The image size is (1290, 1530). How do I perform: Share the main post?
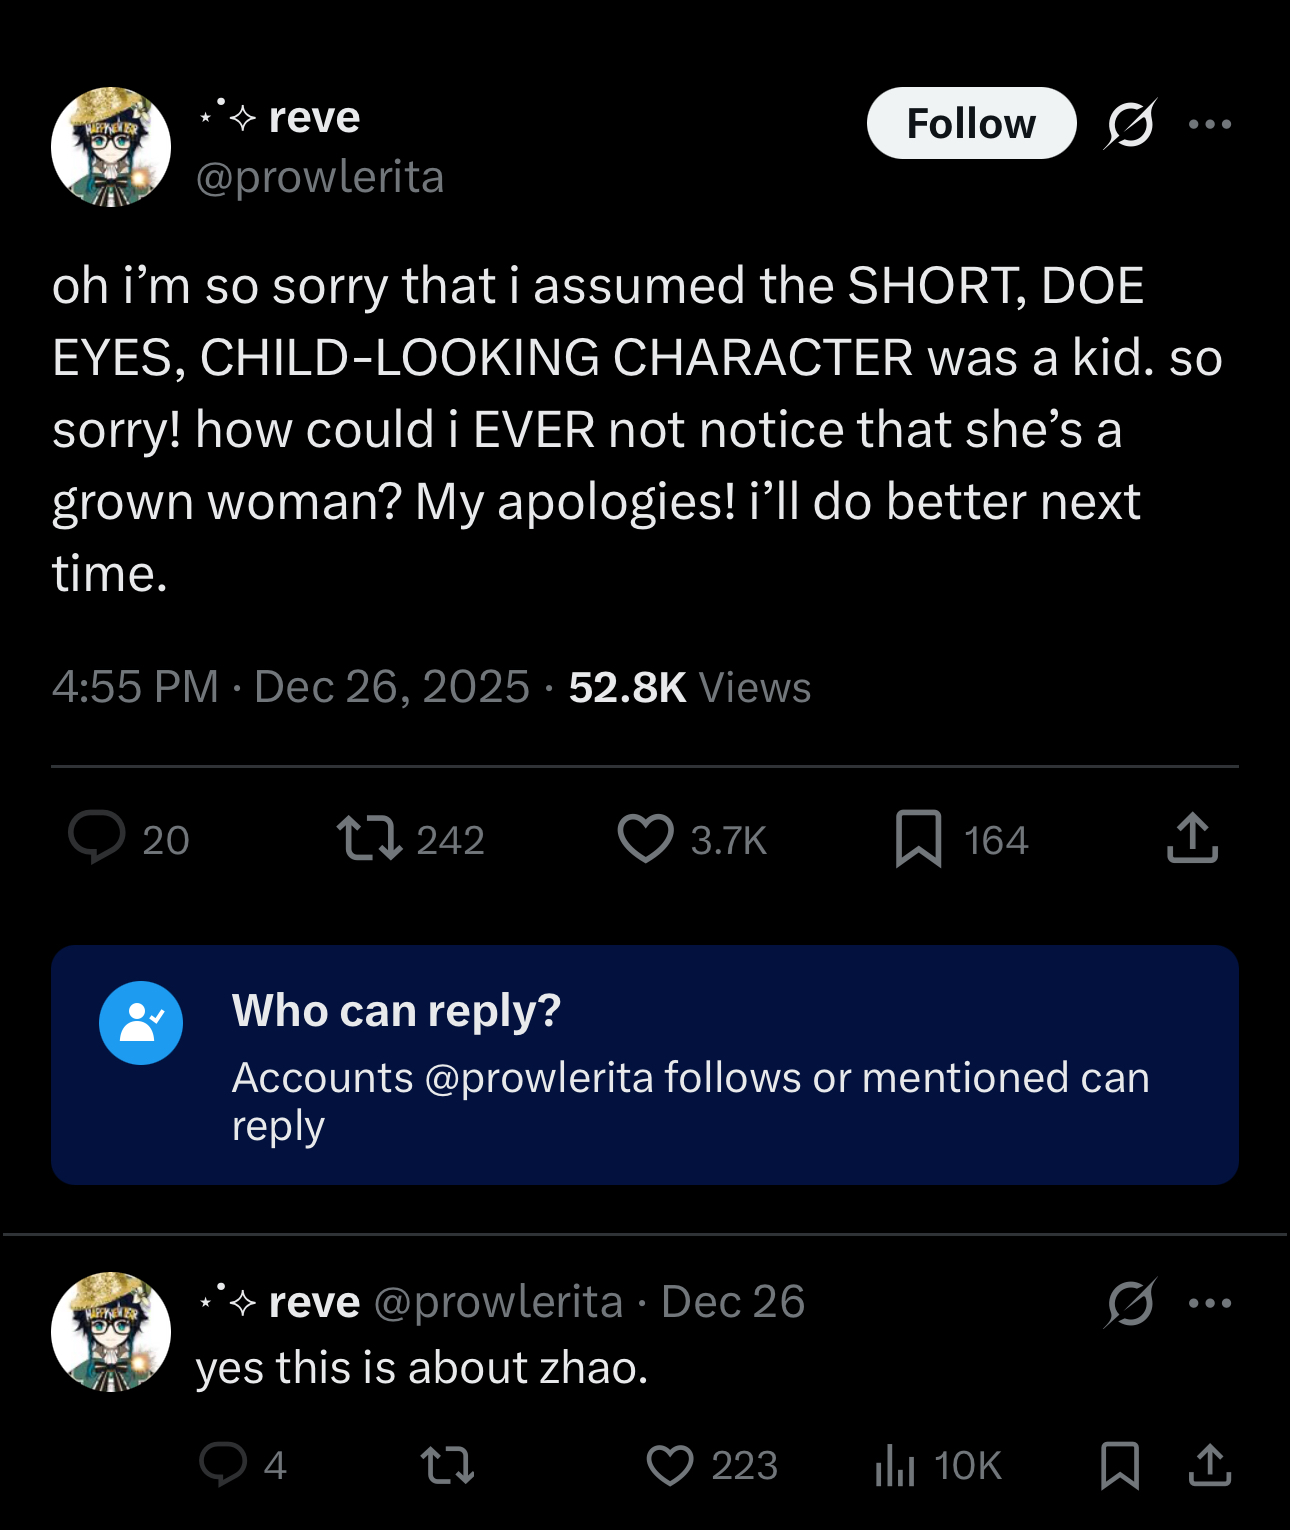point(1192,838)
